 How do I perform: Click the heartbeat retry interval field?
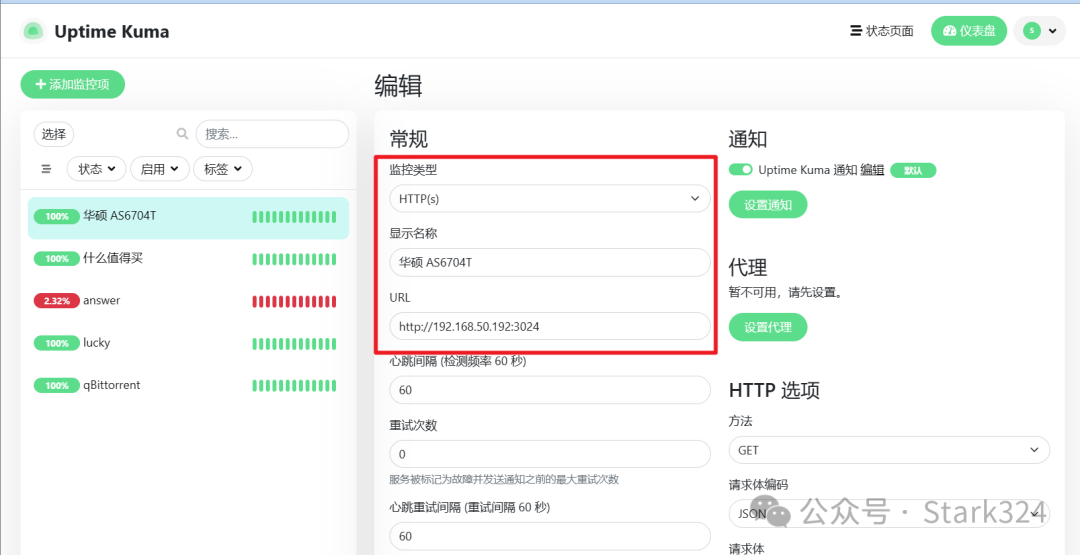coord(550,536)
